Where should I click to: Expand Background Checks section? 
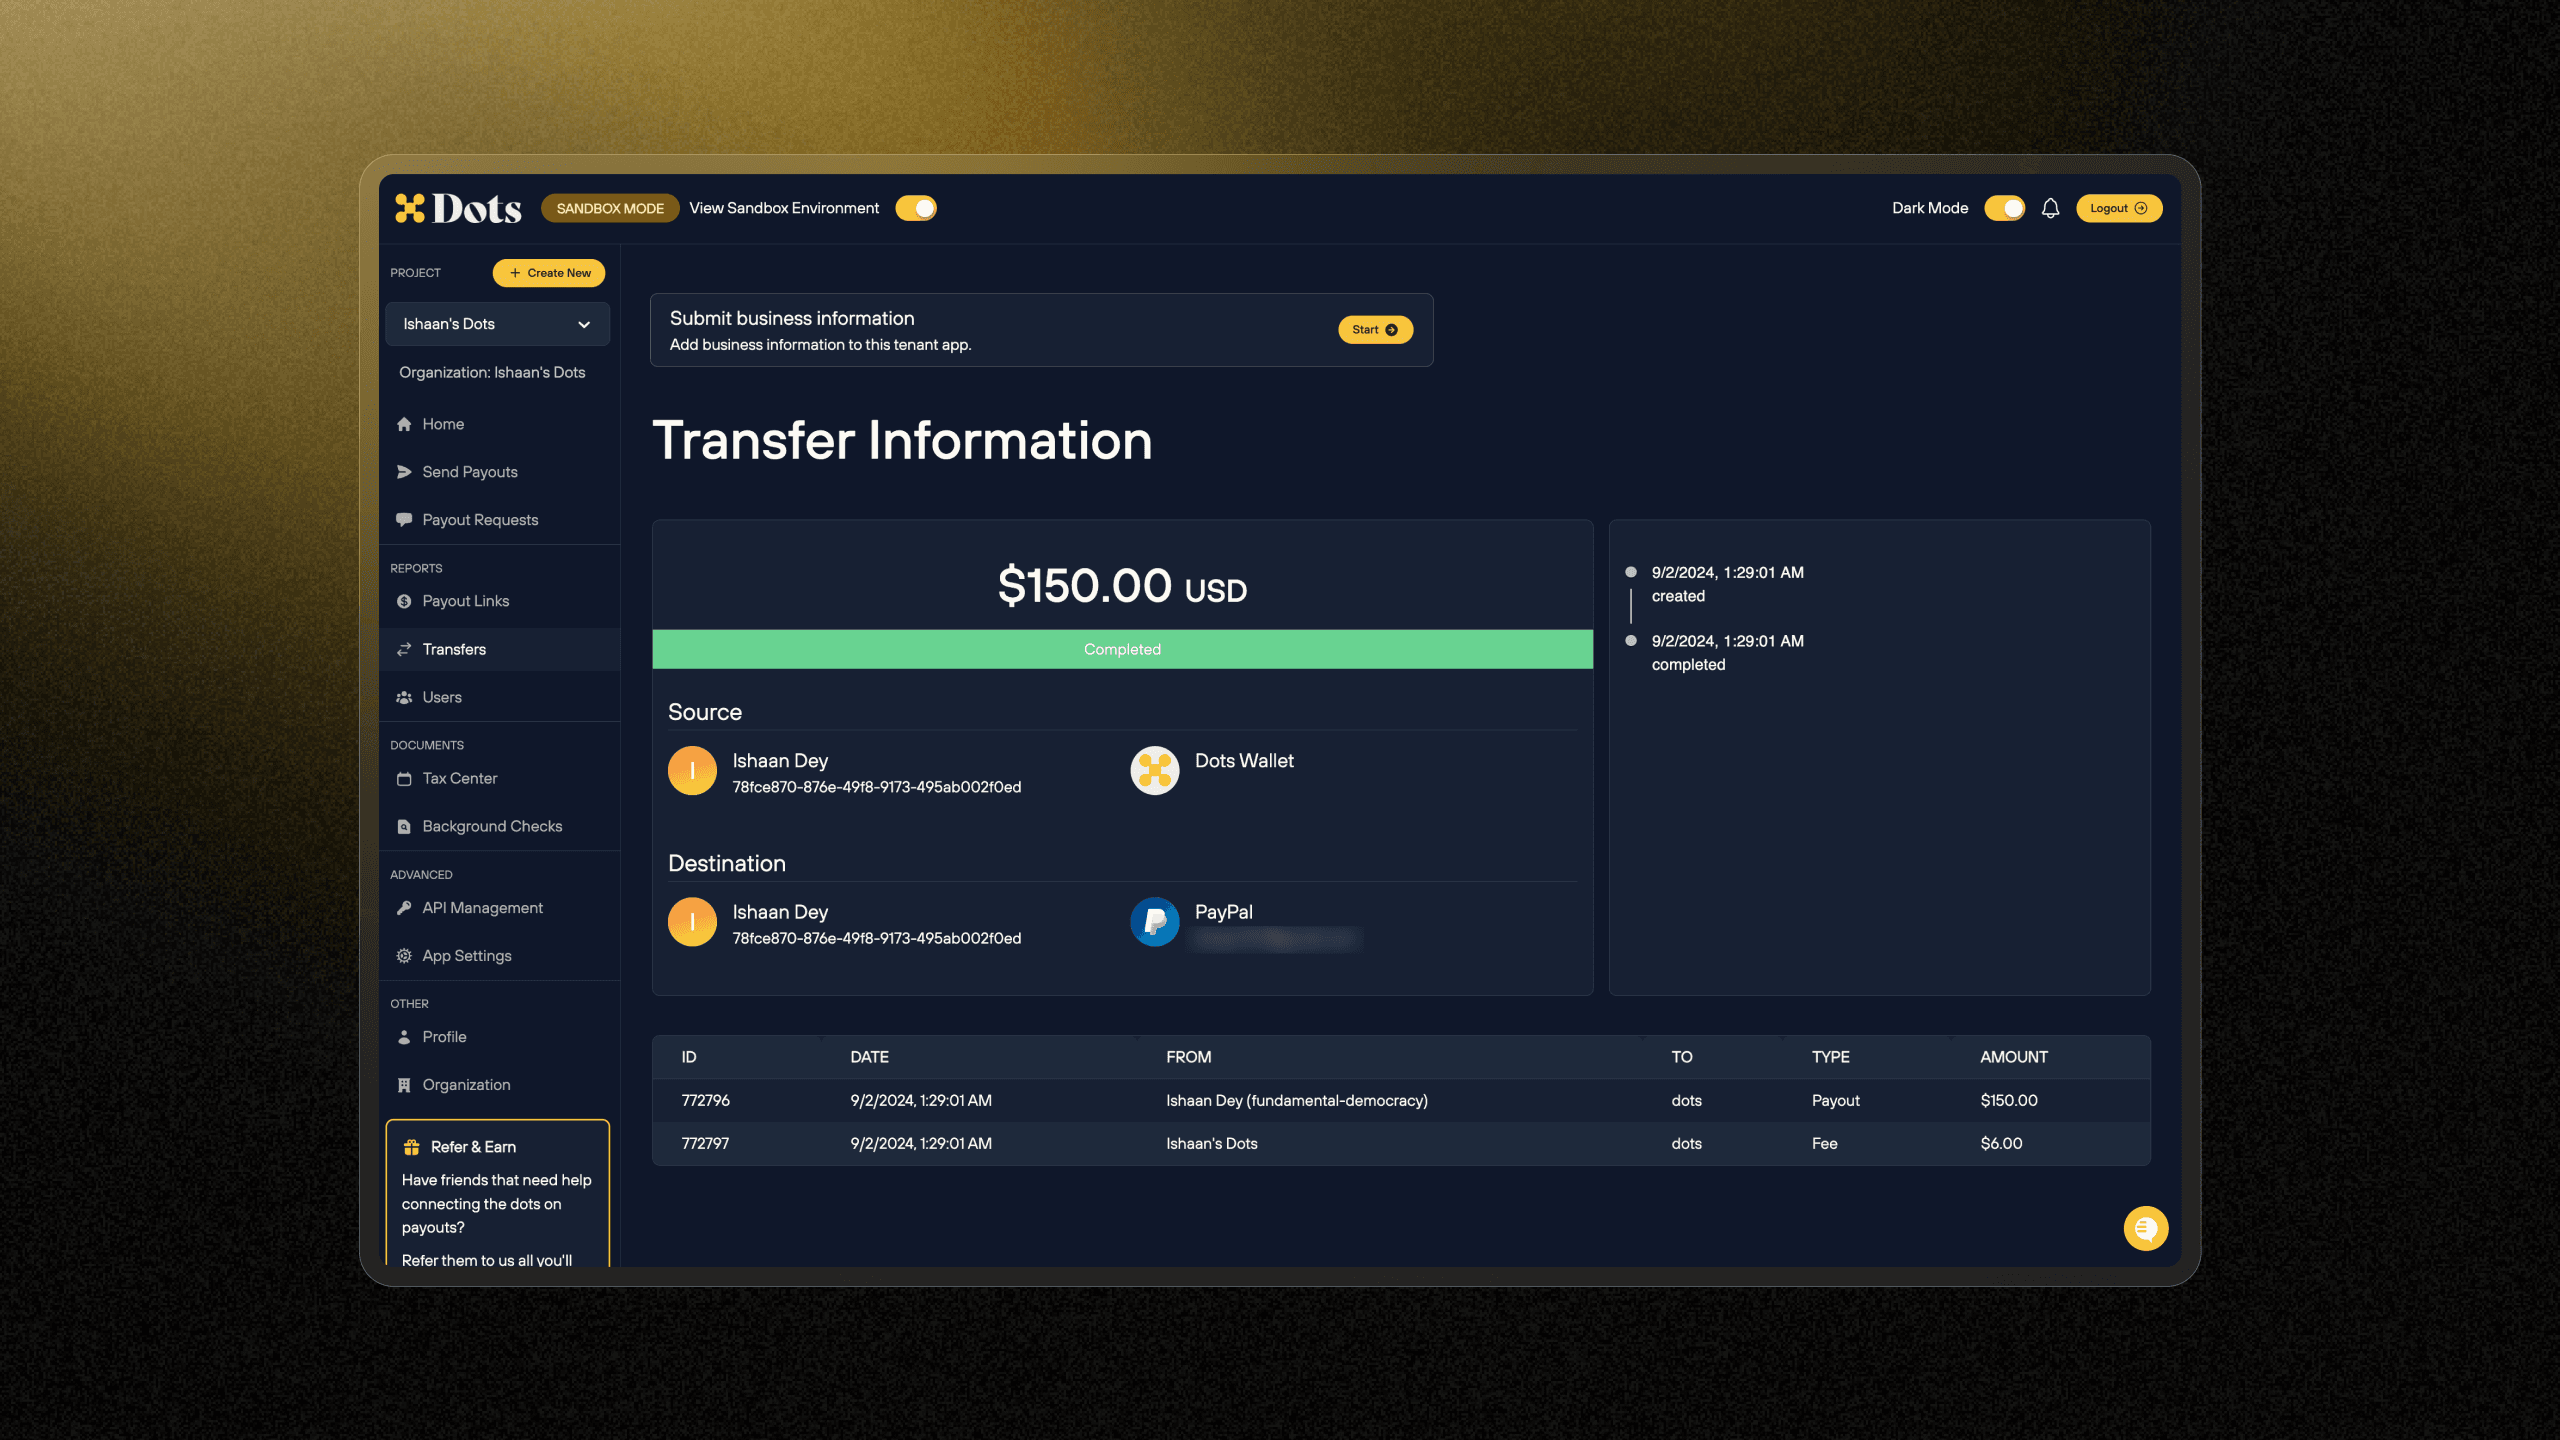(x=491, y=825)
